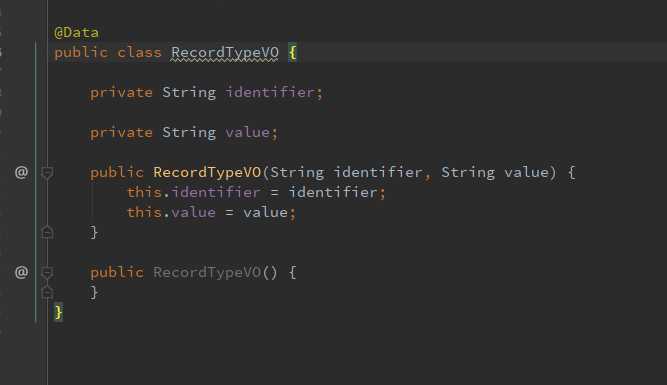Click the @Data annotation
The width and height of the screenshot is (667, 385).
pos(77,32)
